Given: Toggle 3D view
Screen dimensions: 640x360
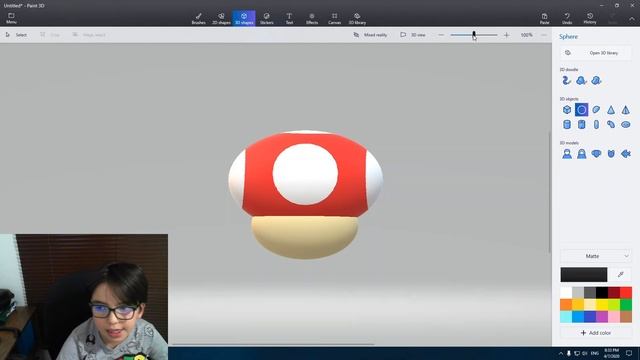Looking at the screenshot, I should pos(413,35).
